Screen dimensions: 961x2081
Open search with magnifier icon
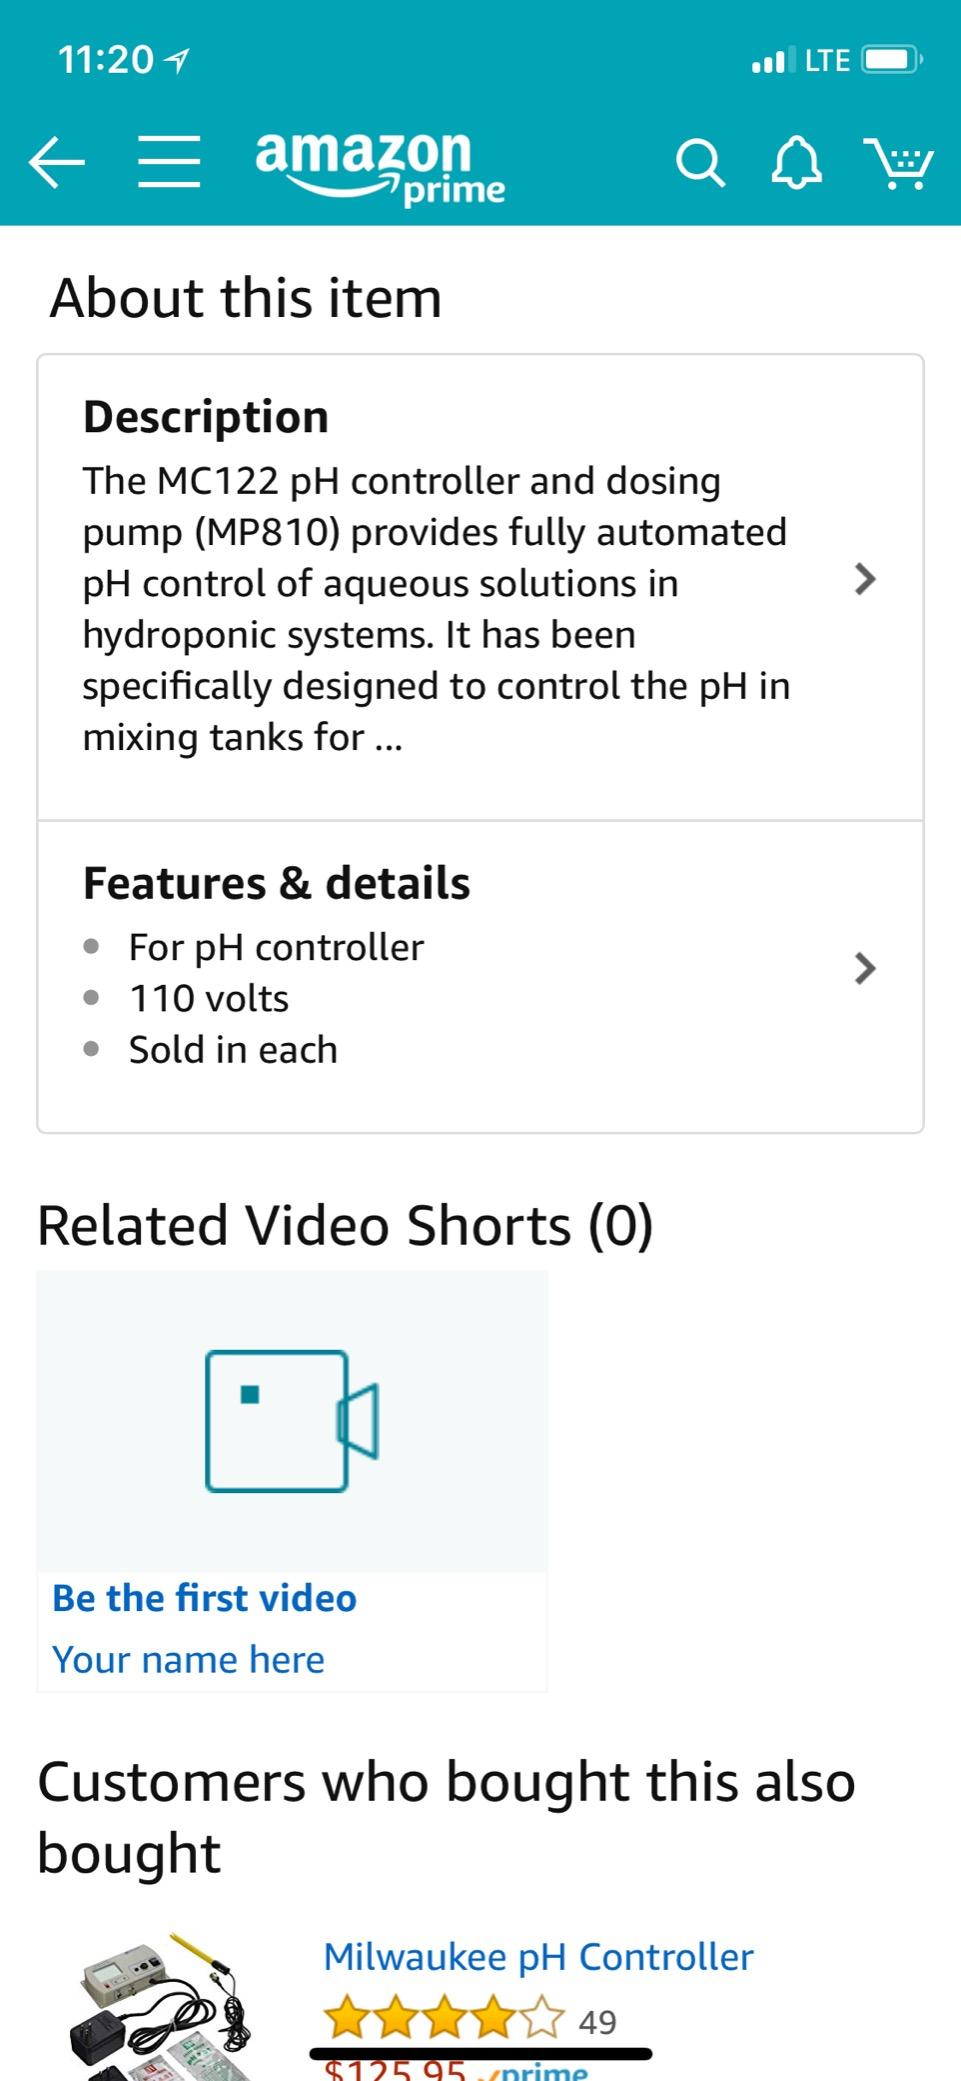700,162
